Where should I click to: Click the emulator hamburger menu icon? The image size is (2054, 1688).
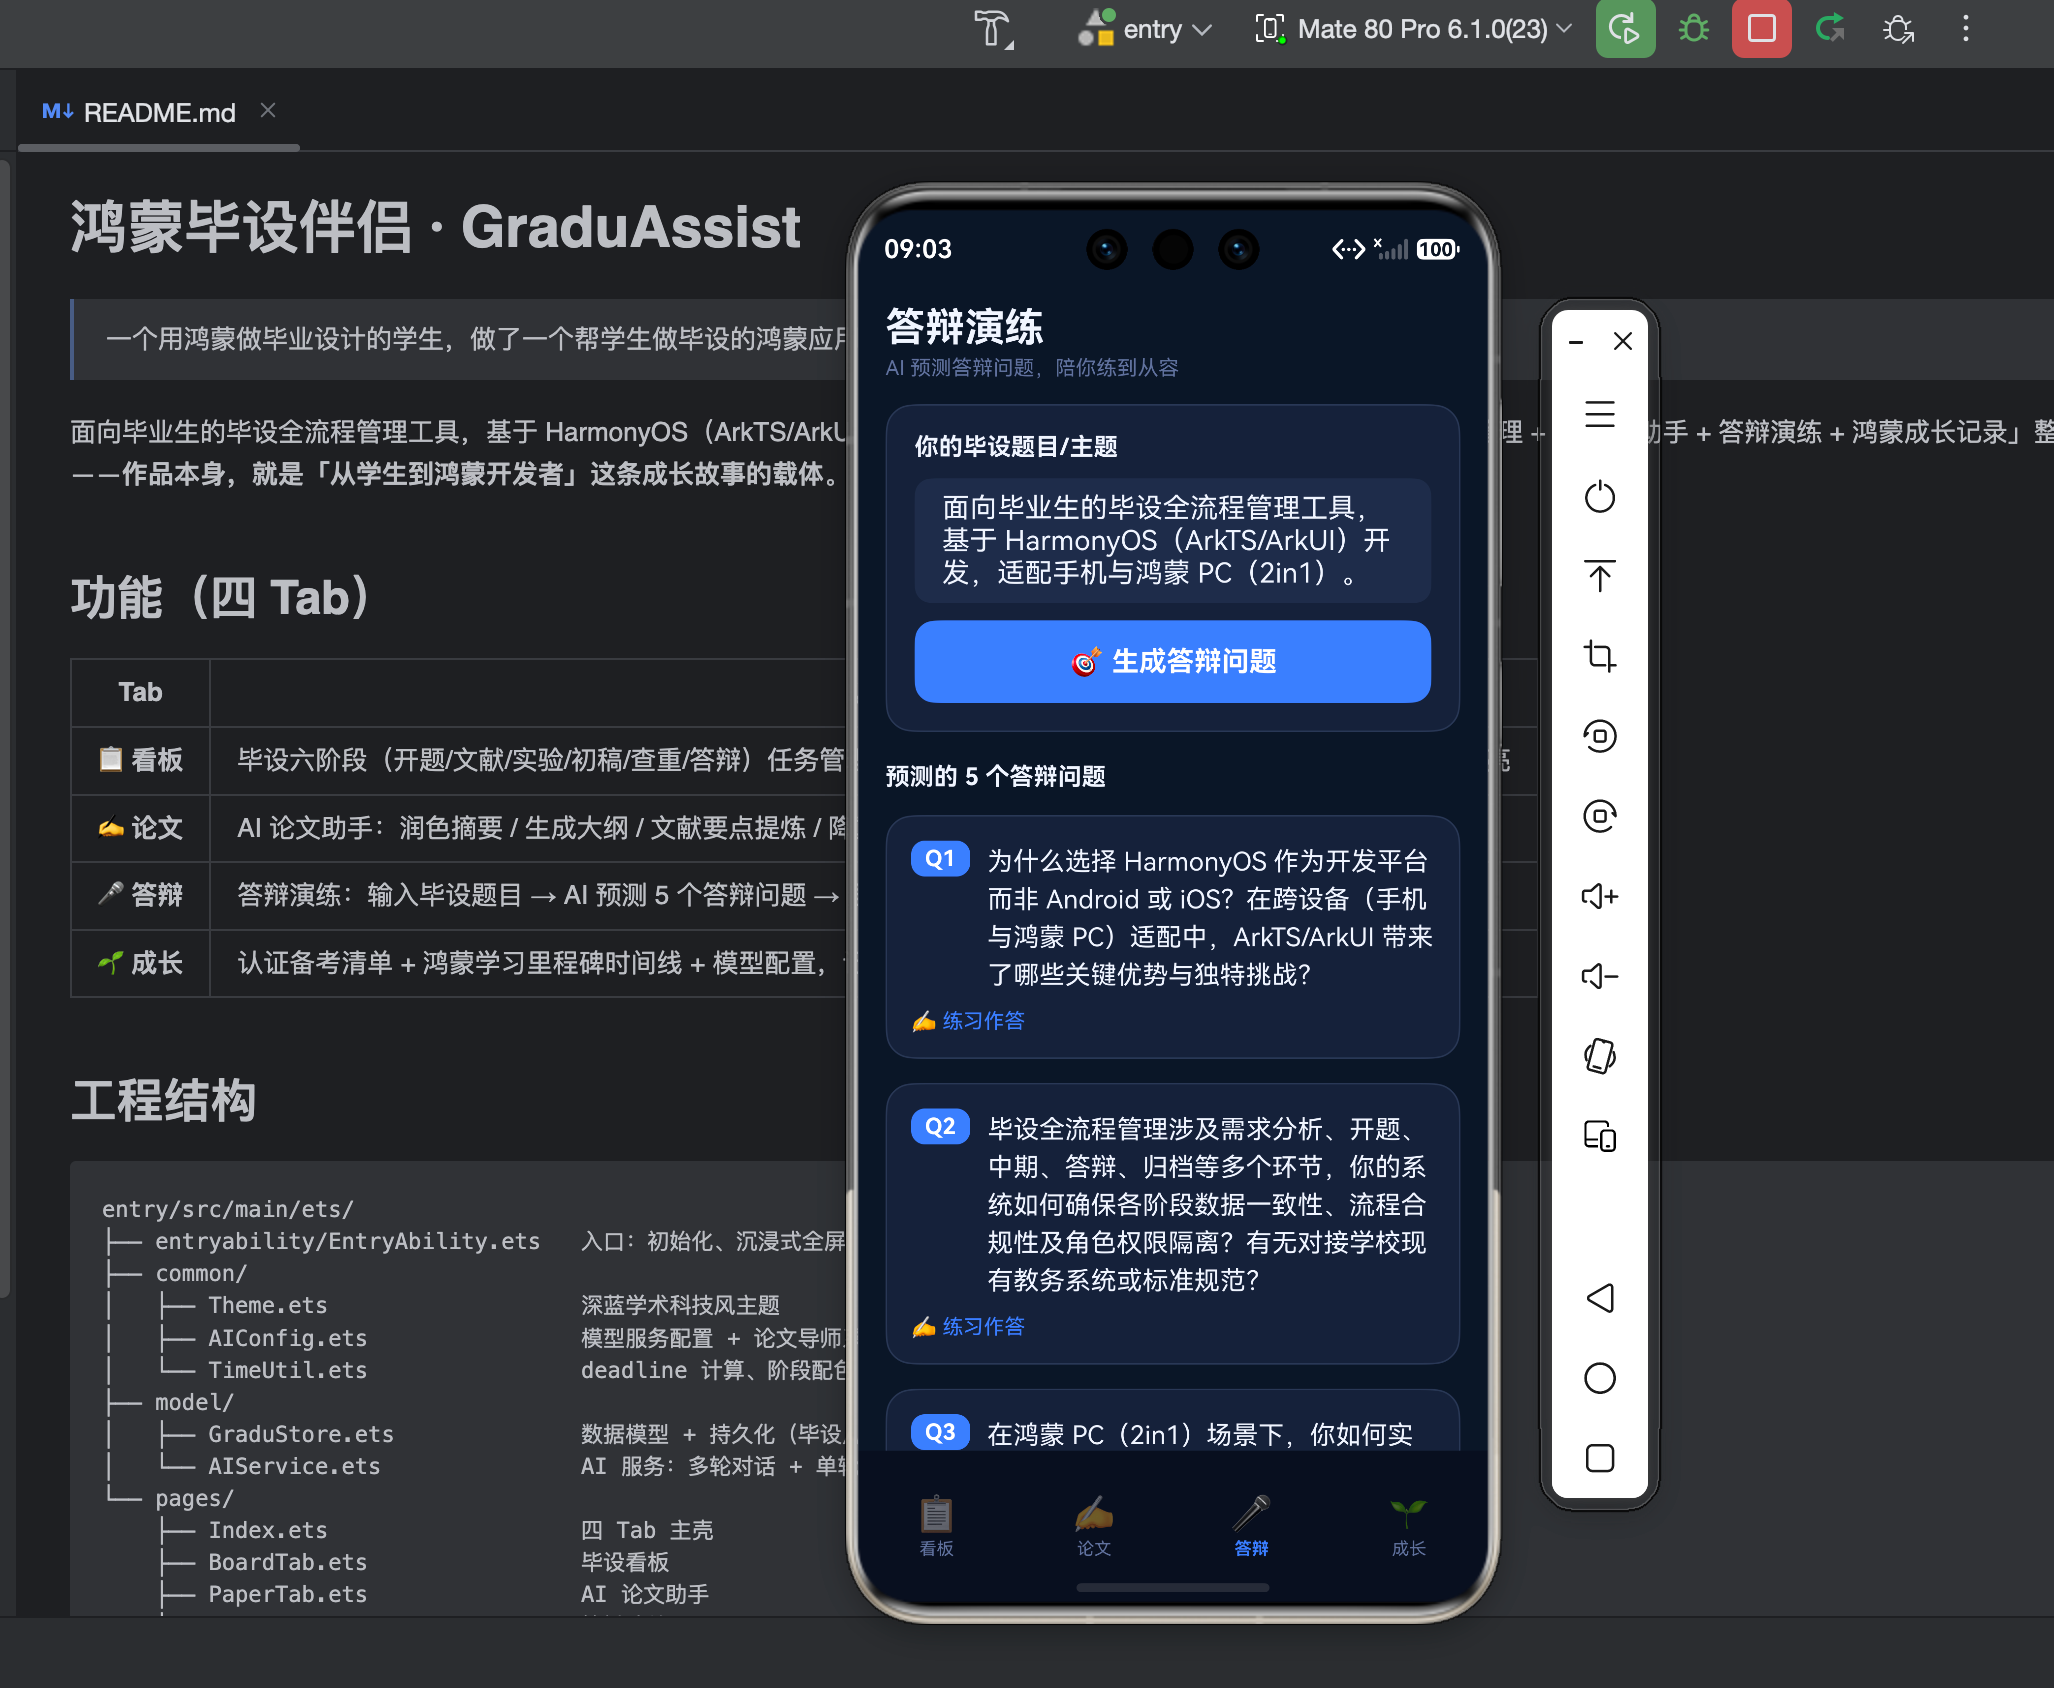(x=1600, y=414)
